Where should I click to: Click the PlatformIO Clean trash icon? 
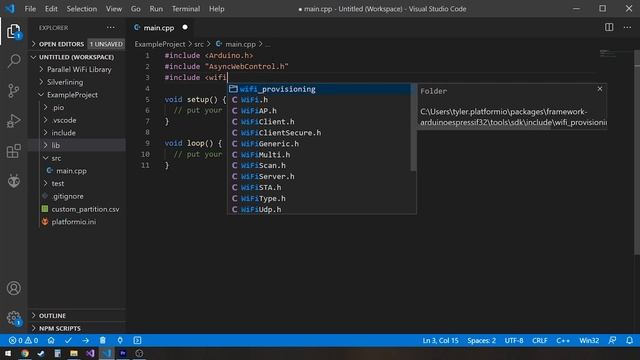[102, 340]
